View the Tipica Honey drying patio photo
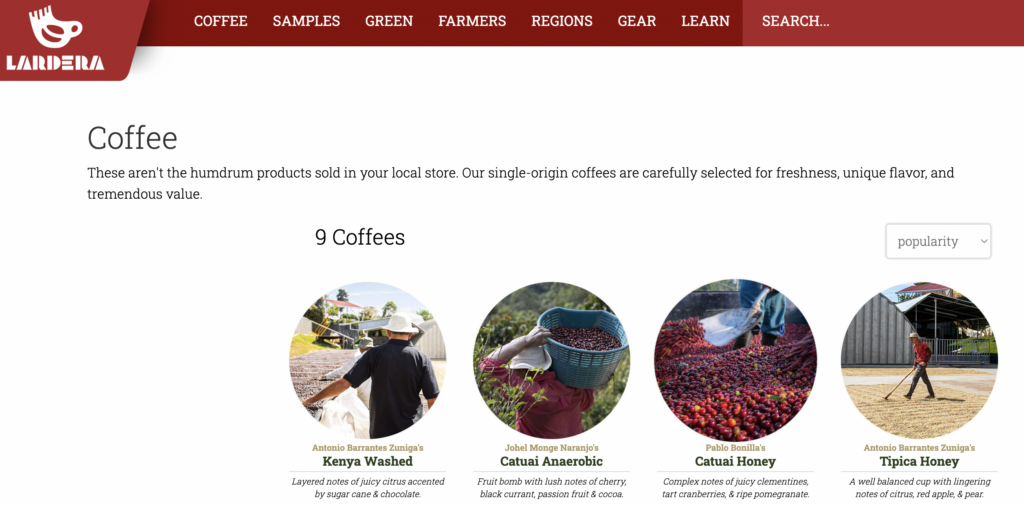 [x=919, y=360]
